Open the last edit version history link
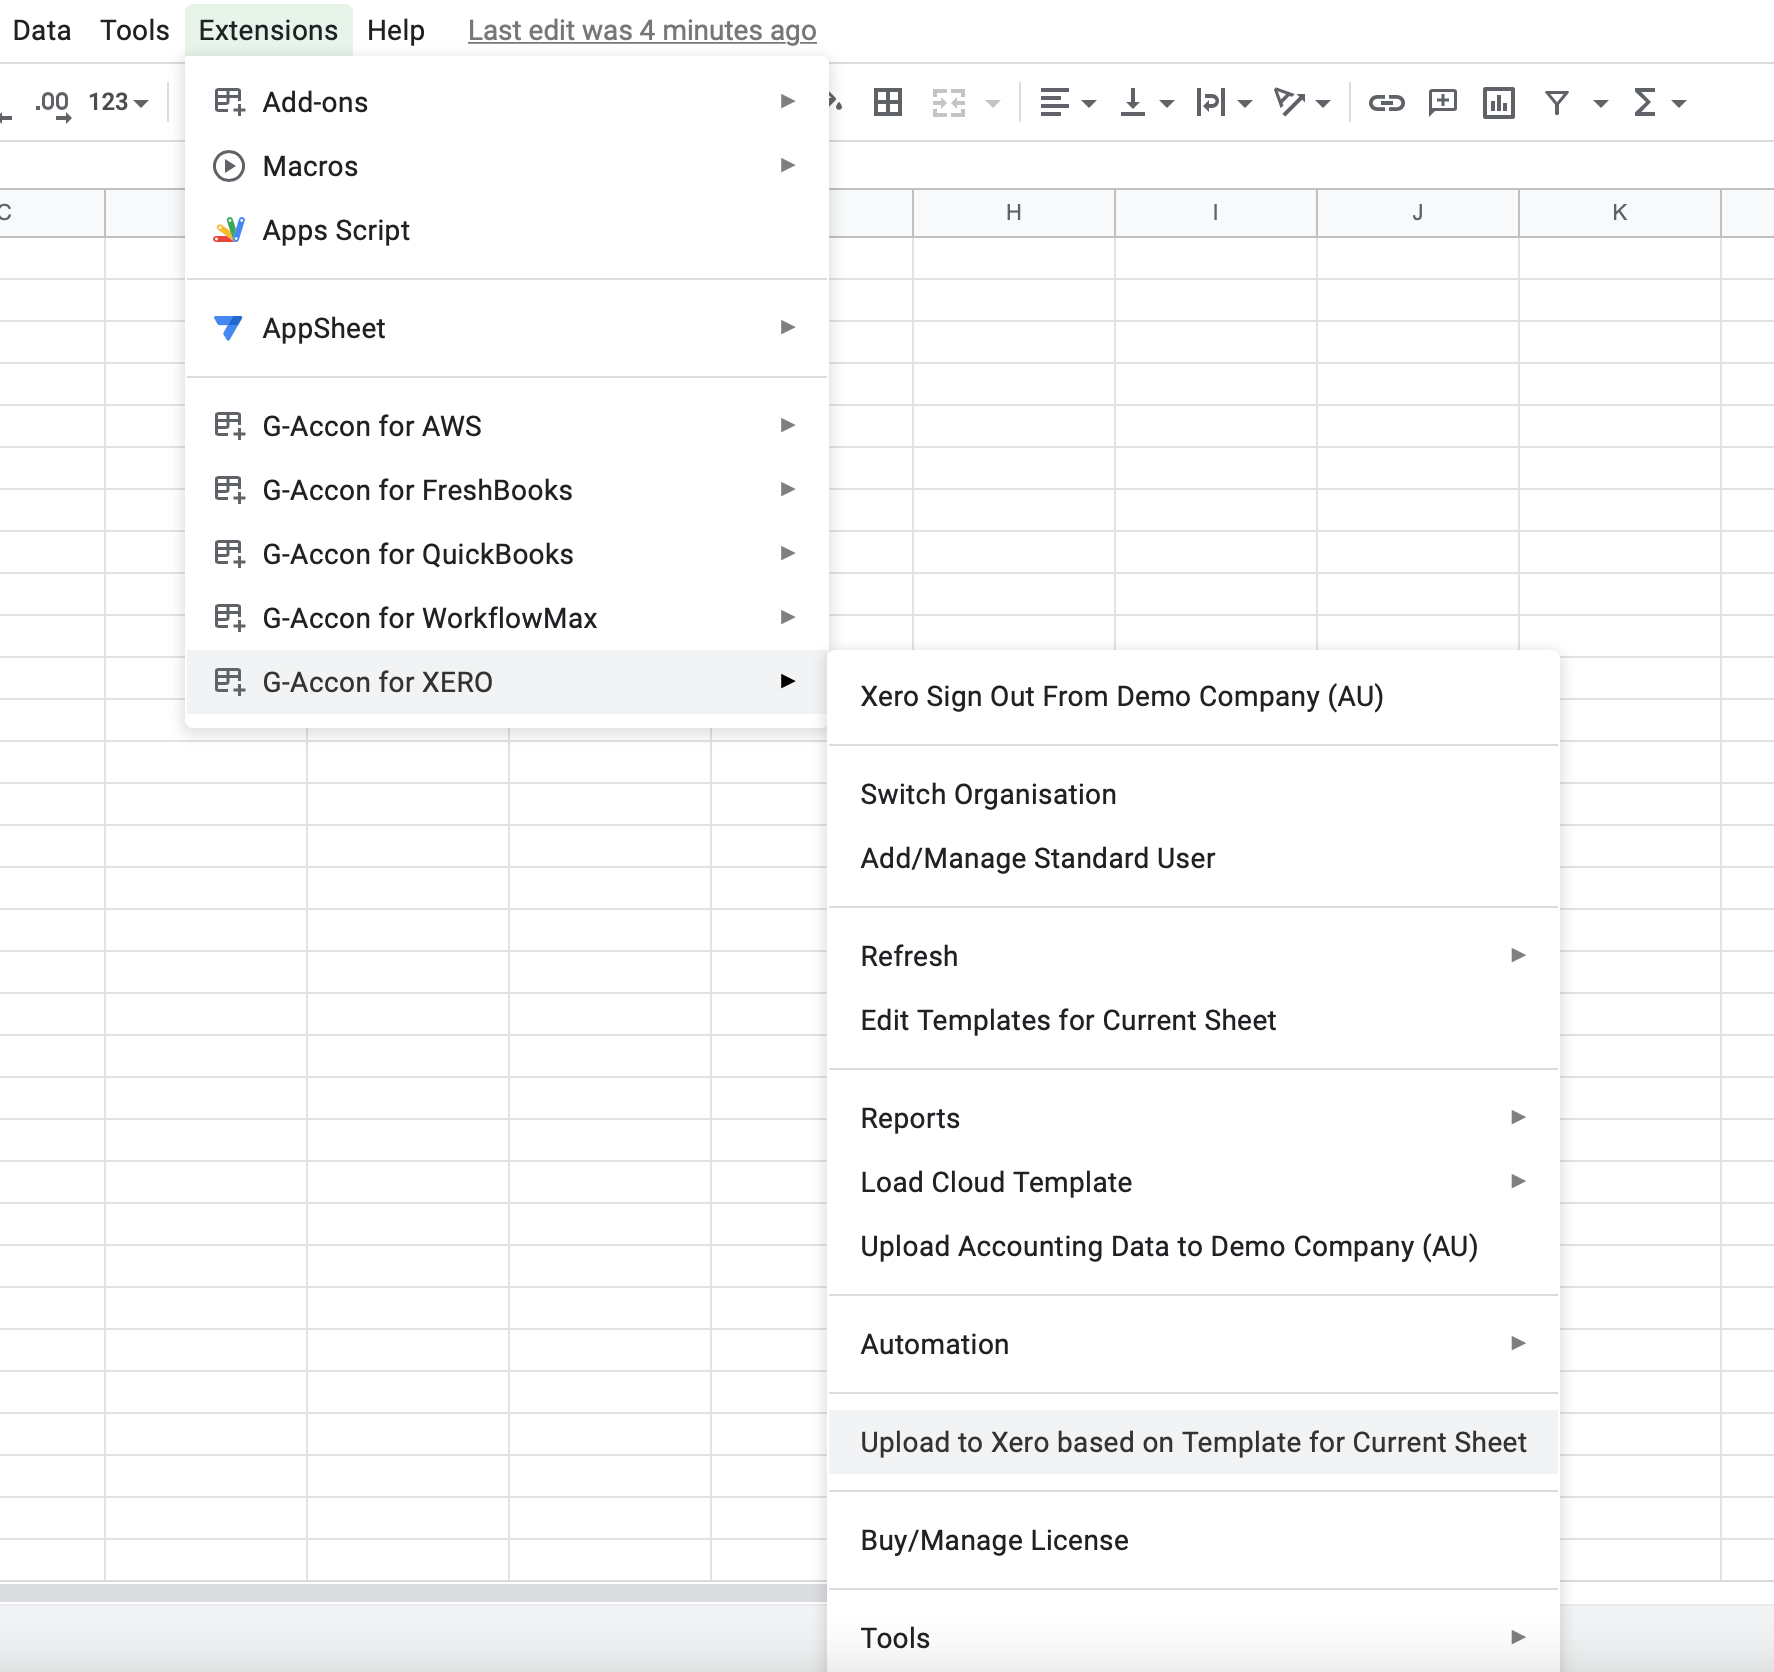 click(x=642, y=30)
